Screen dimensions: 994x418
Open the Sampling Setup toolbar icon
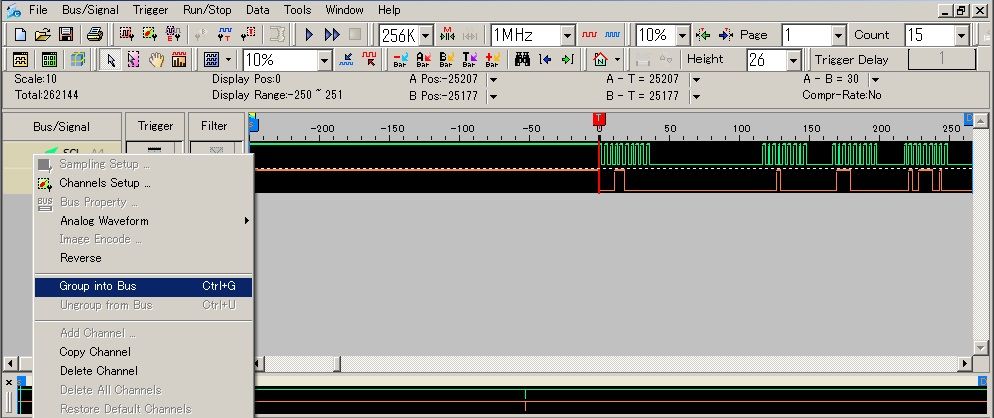[x=127, y=34]
